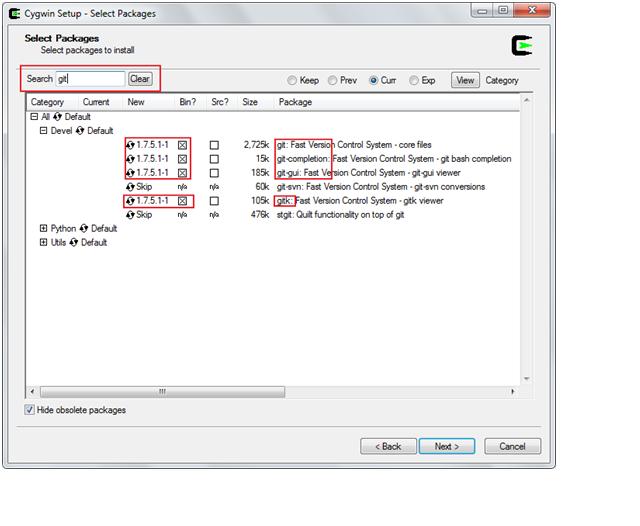Viewport: 640px width, 526px height.
Task: Click the Src? column header
Action: (x=222, y=102)
